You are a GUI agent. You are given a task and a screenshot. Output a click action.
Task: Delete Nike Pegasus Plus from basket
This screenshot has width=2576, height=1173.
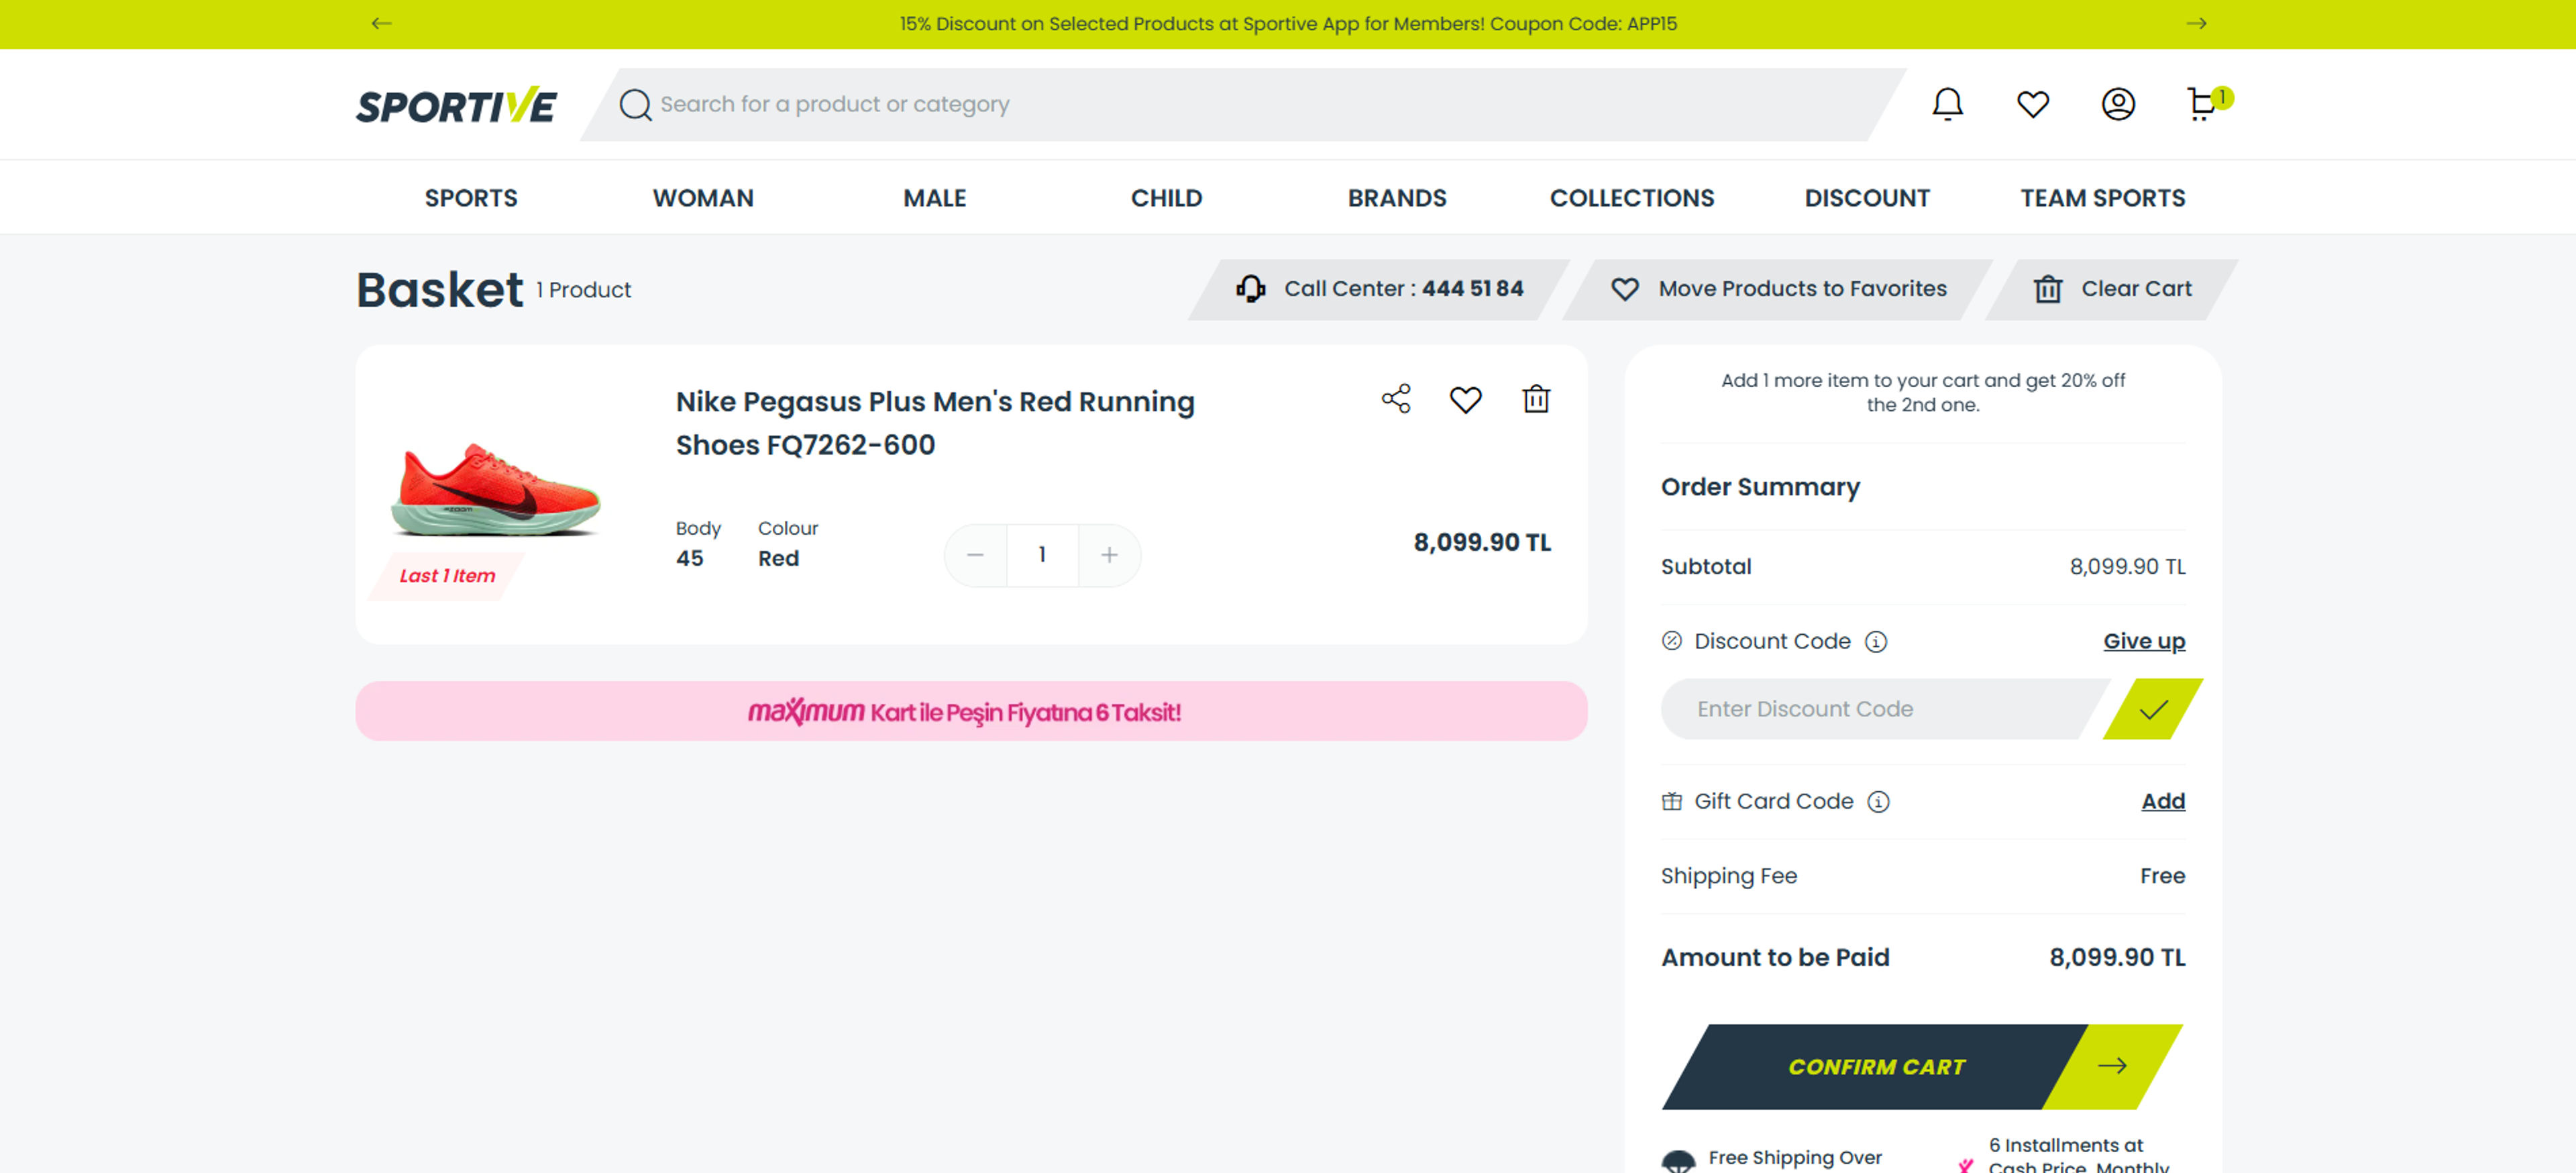click(x=1536, y=399)
